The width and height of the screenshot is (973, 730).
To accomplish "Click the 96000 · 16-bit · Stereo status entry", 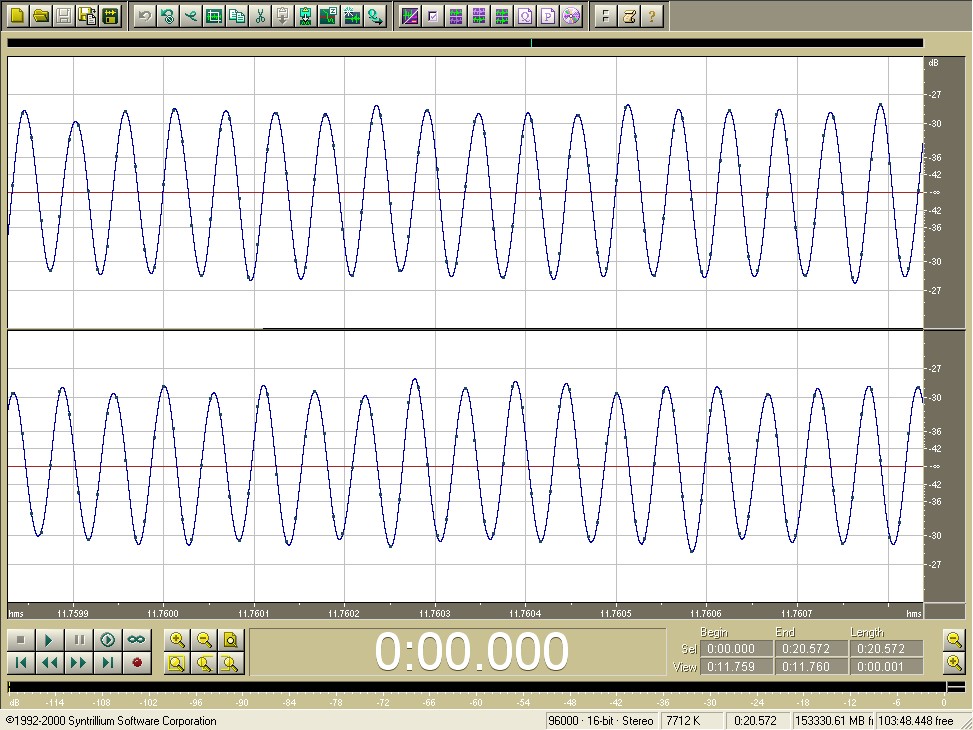I will click(x=601, y=721).
